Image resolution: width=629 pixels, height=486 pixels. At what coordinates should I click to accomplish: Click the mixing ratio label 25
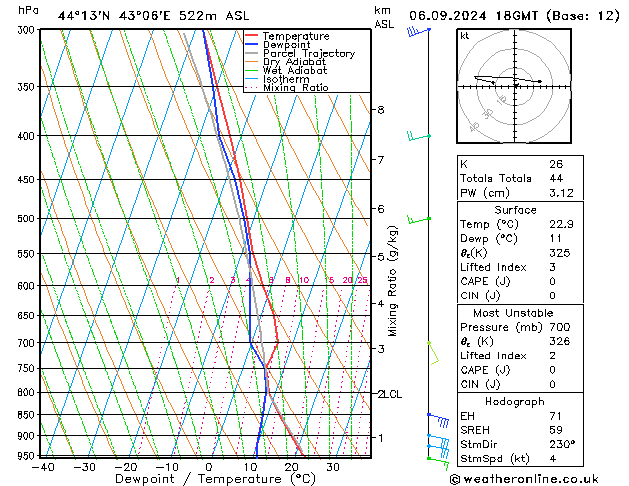pos(362,280)
